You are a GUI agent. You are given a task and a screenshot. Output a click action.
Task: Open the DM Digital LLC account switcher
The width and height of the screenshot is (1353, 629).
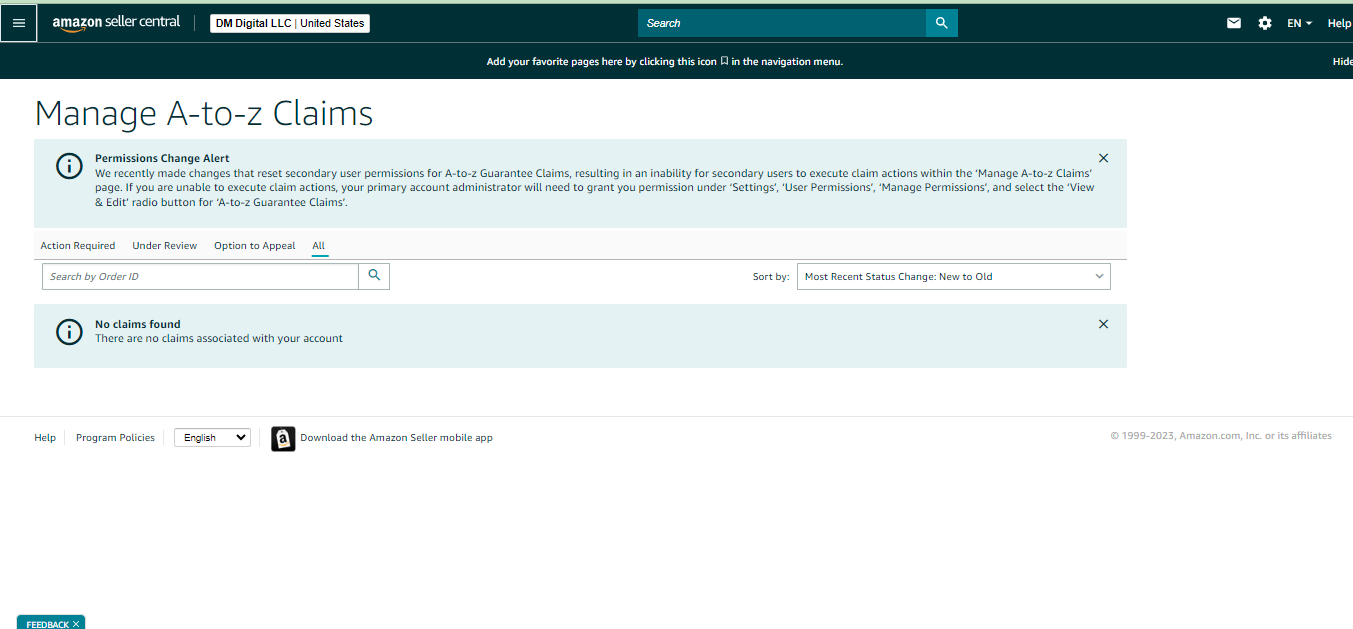[x=290, y=23]
